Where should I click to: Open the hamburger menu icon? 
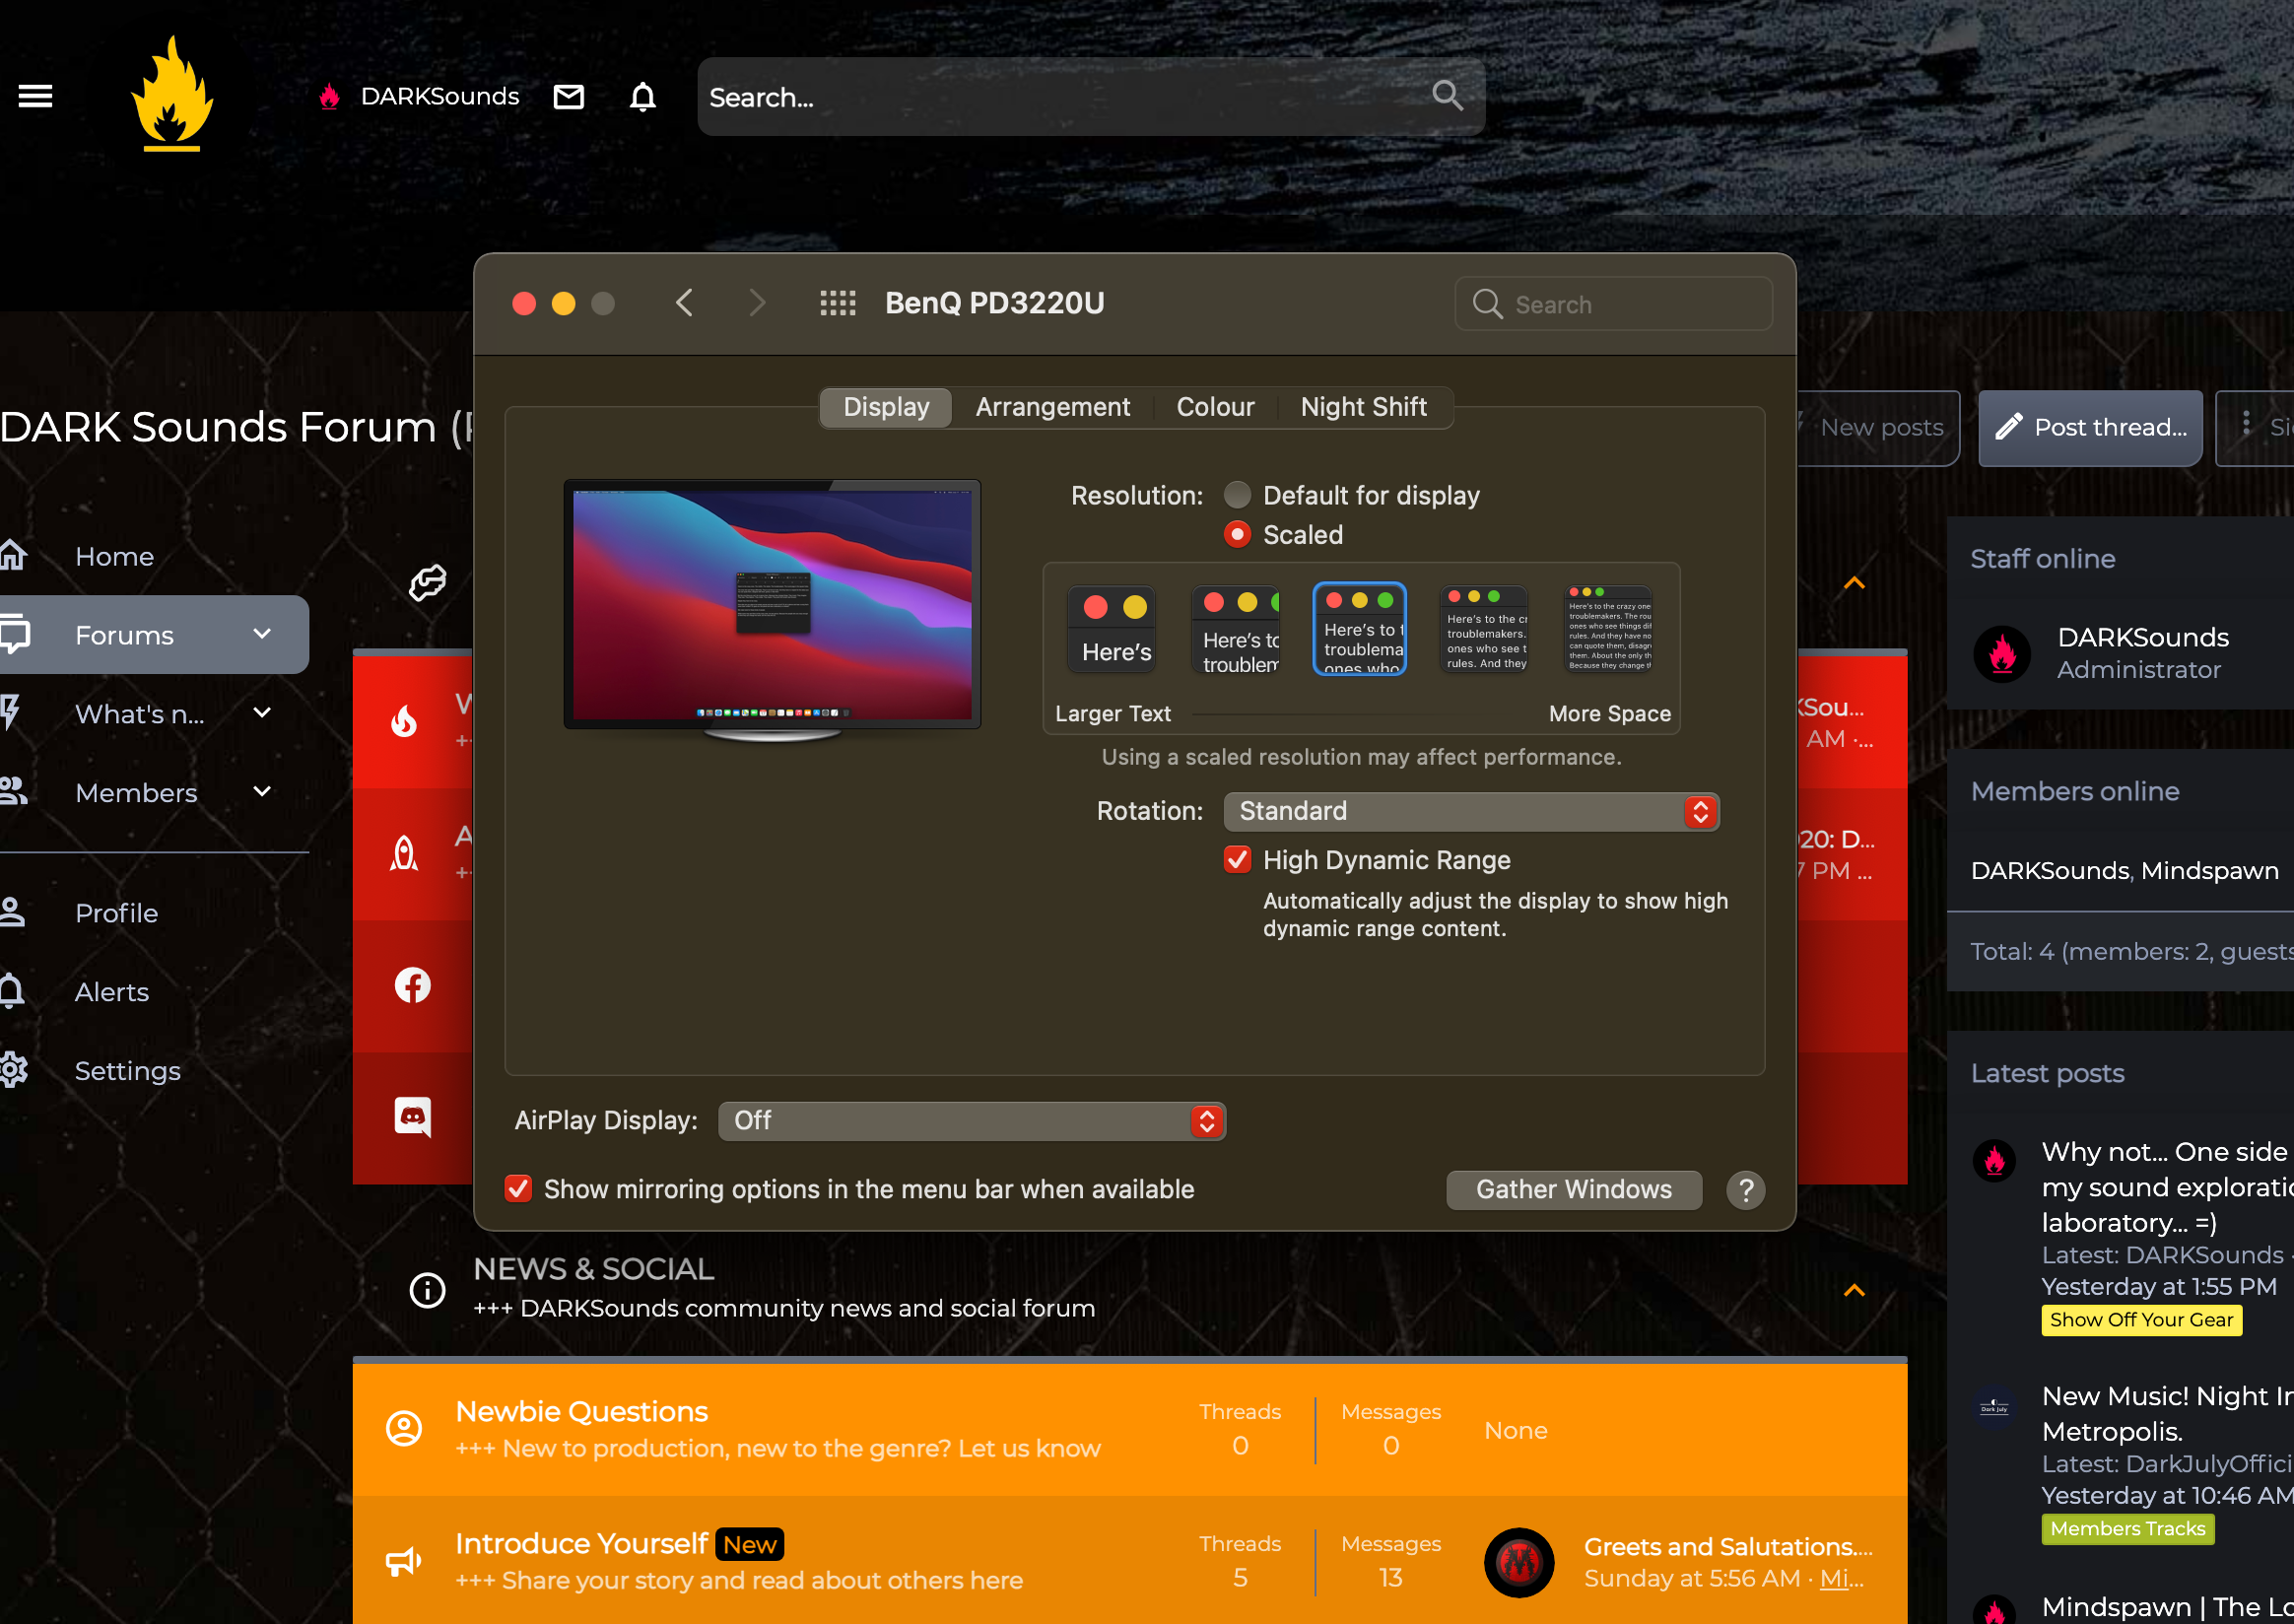coord(36,96)
